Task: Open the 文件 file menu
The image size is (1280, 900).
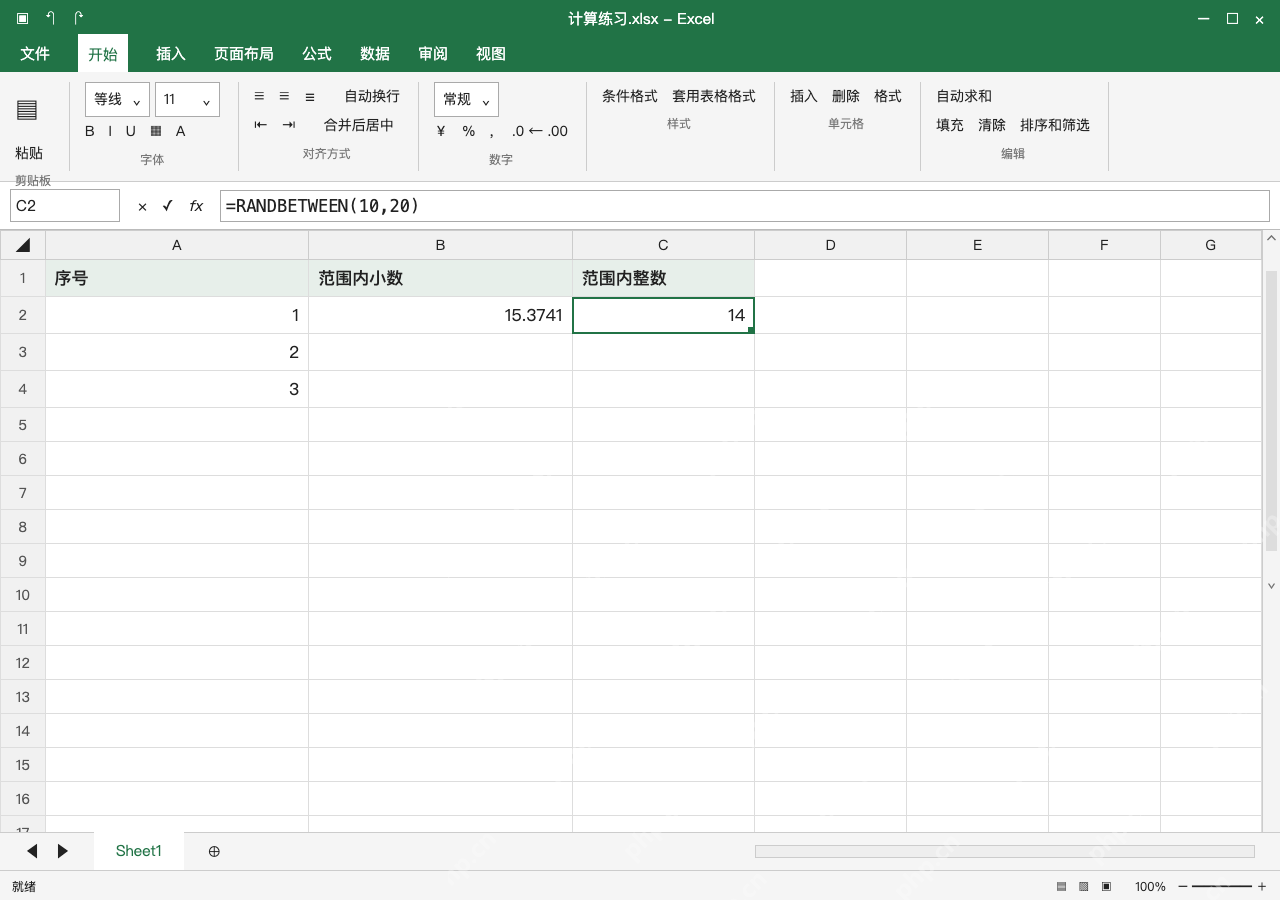Action: click(35, 54)
